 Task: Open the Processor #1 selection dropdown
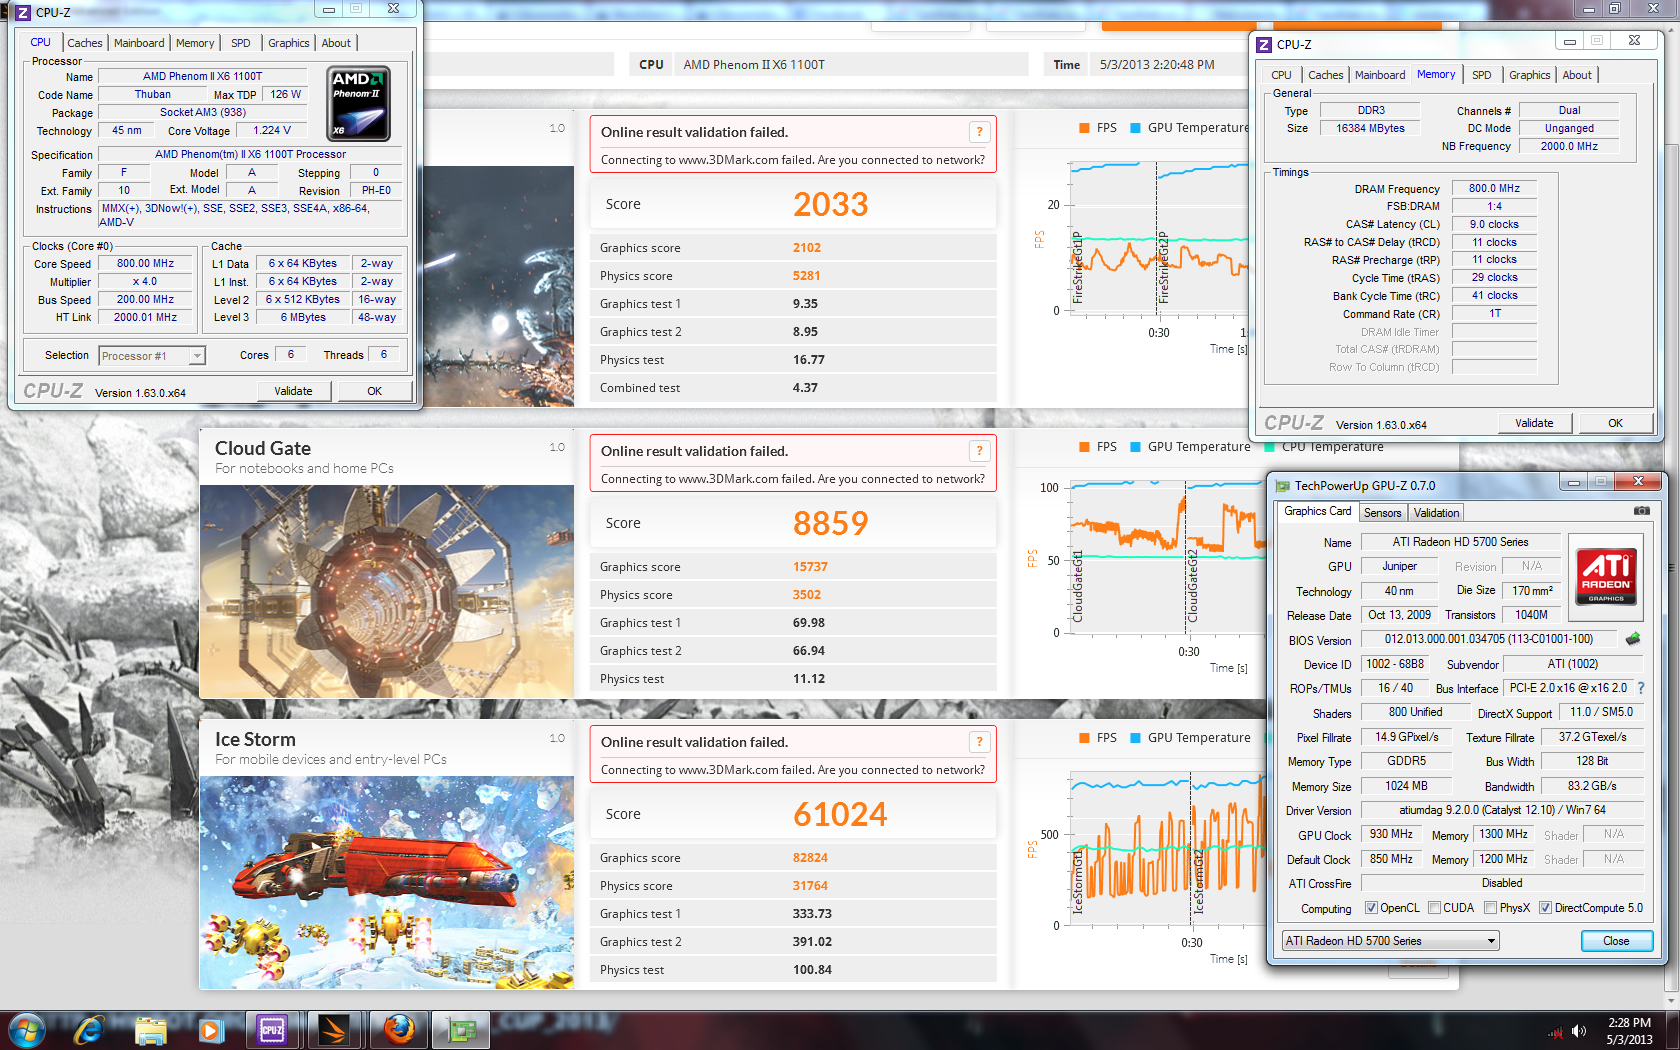tap(152, 356)
